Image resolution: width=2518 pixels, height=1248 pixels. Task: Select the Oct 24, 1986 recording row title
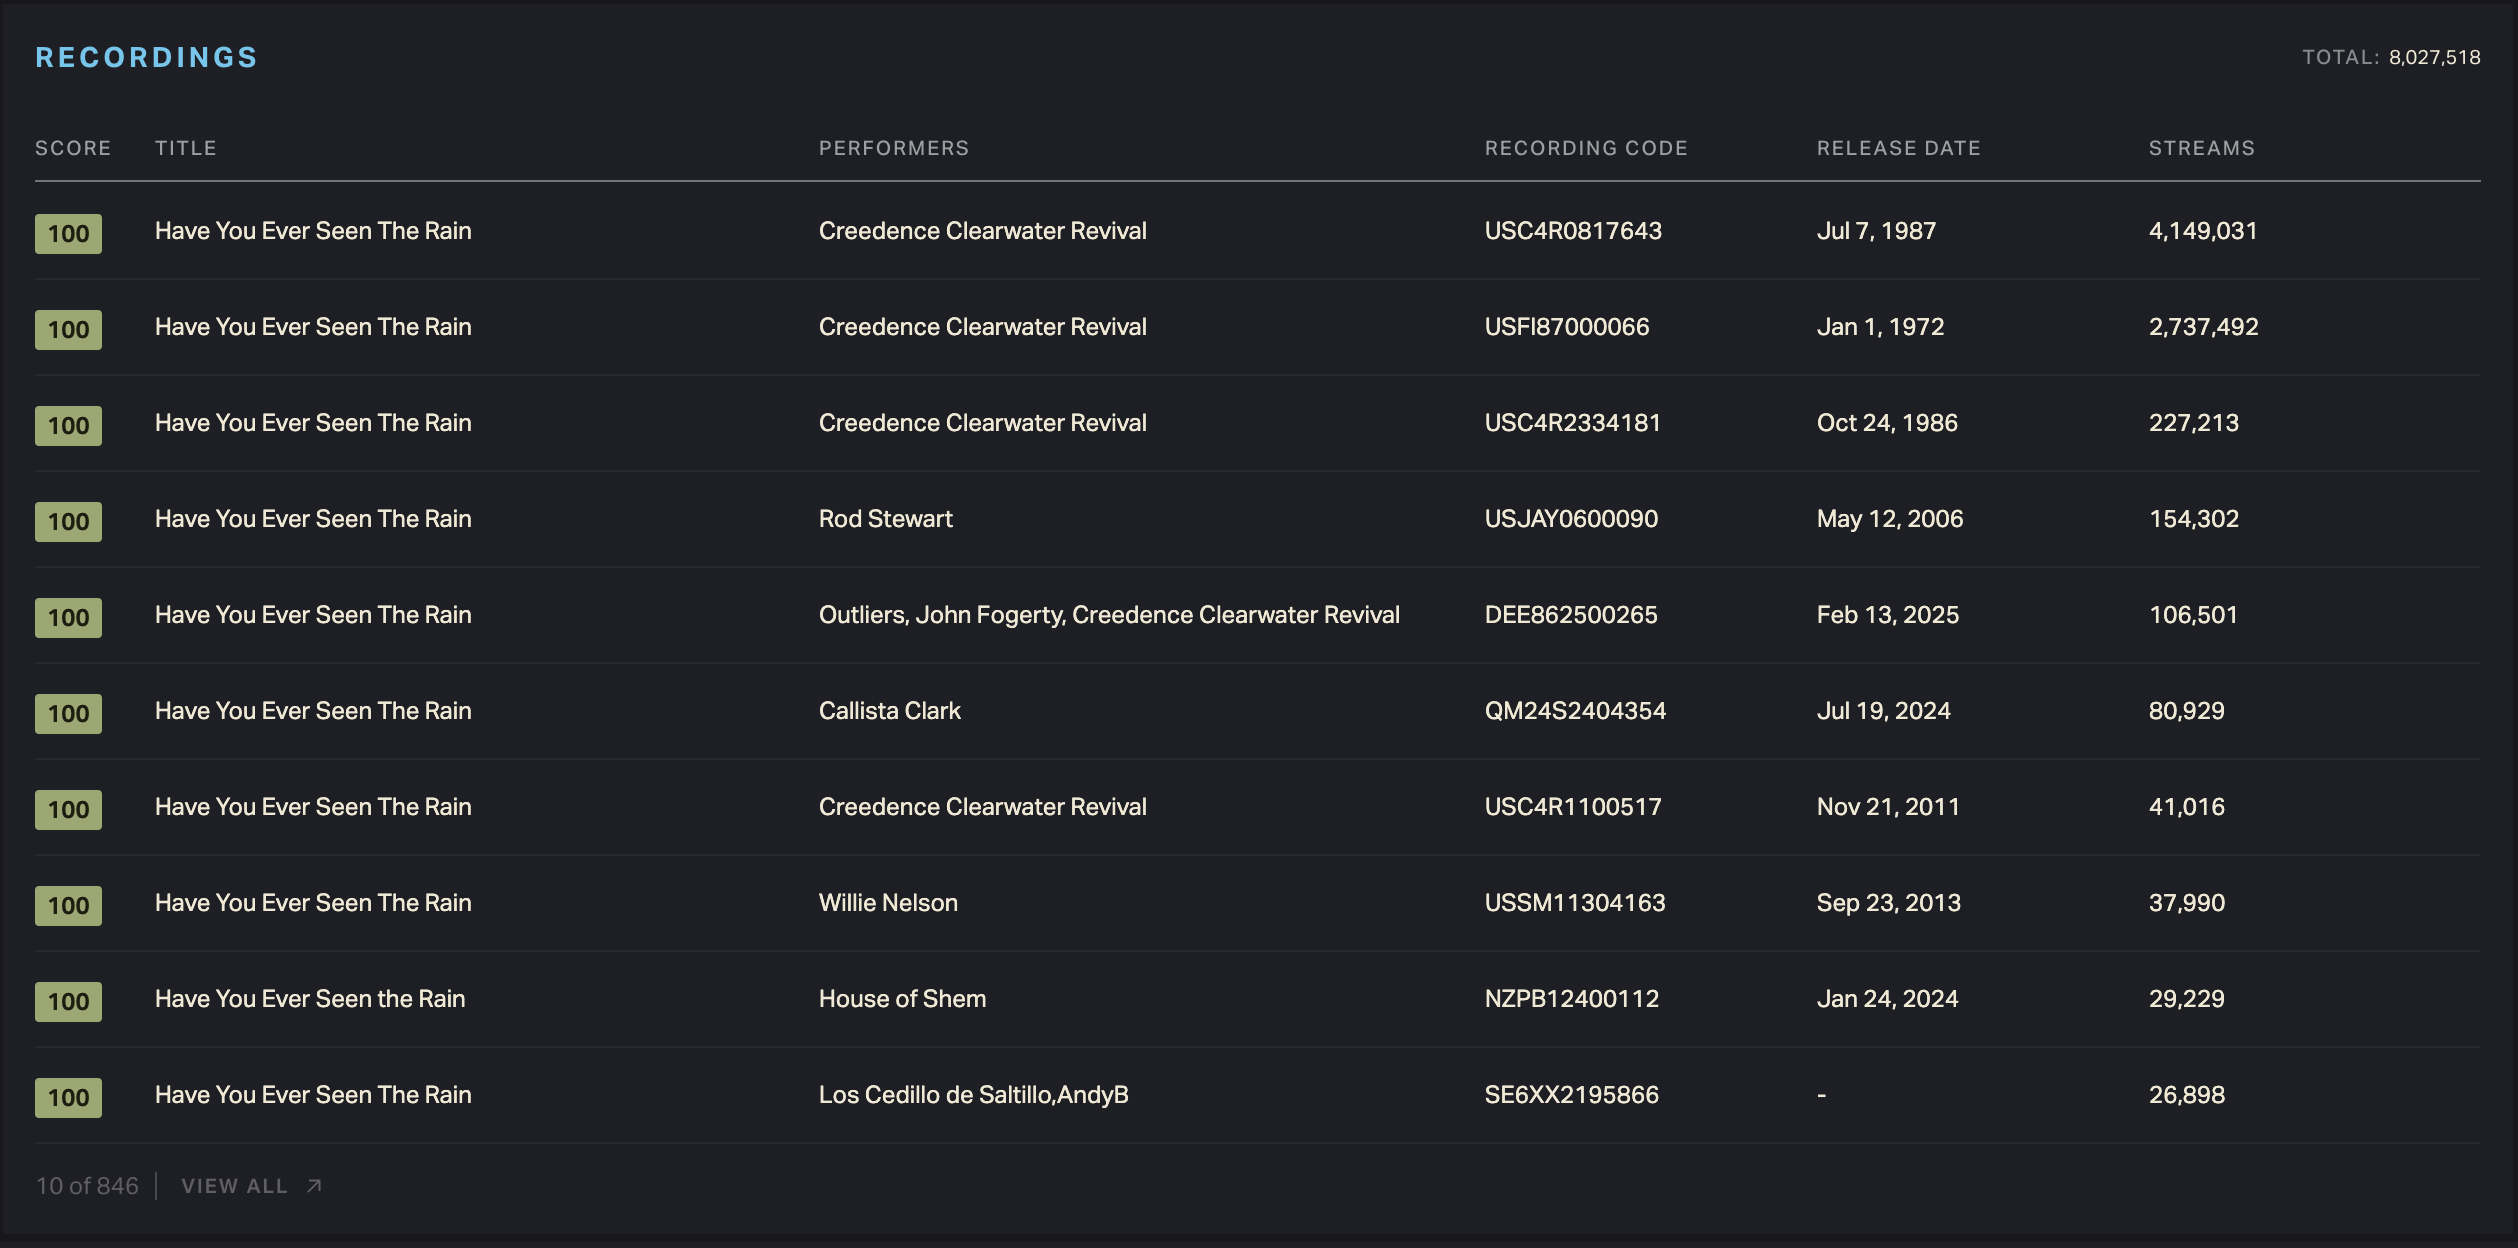[313, 423]
